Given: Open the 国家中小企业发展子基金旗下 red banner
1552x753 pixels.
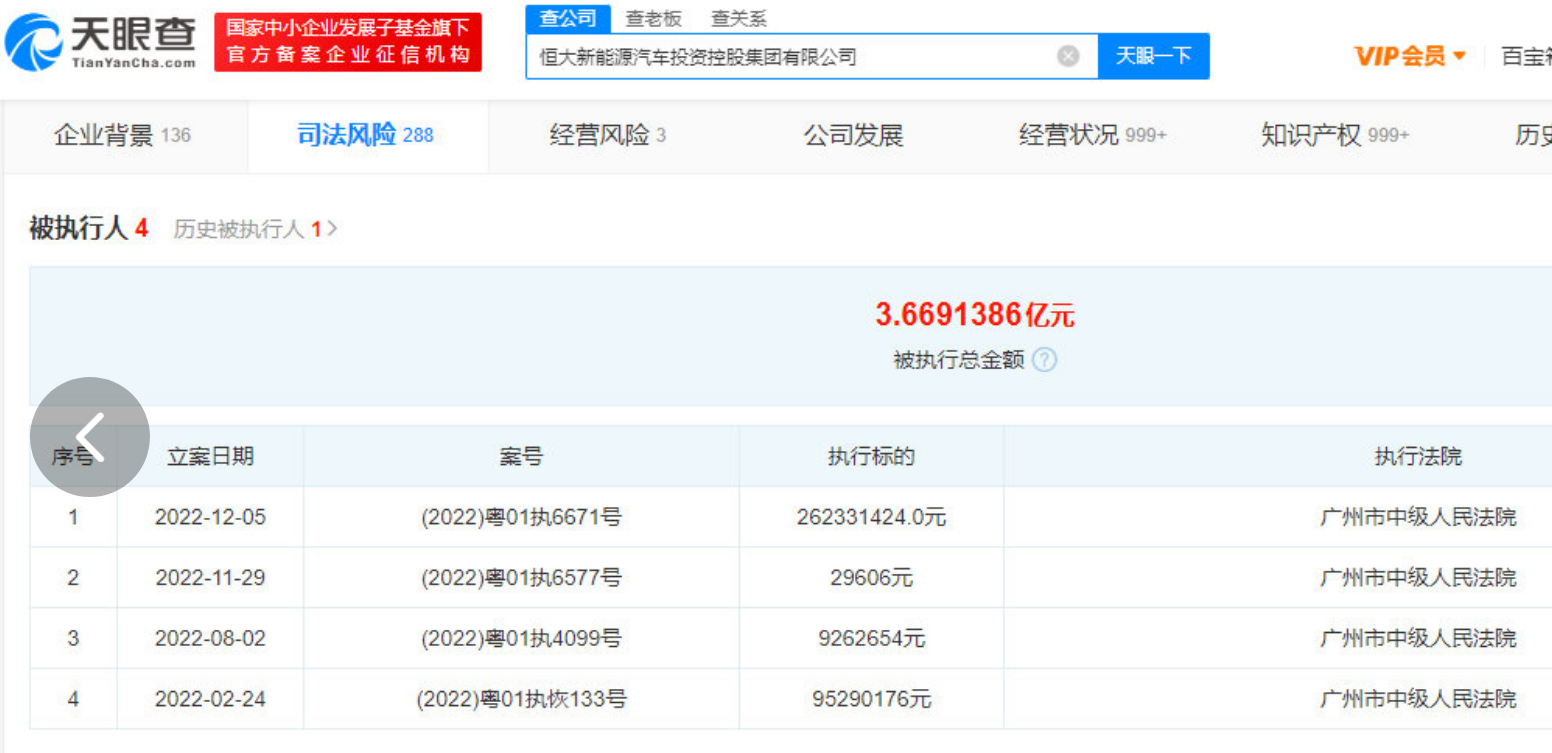Looking at the screenshot, I should click(x=348, y=42).
